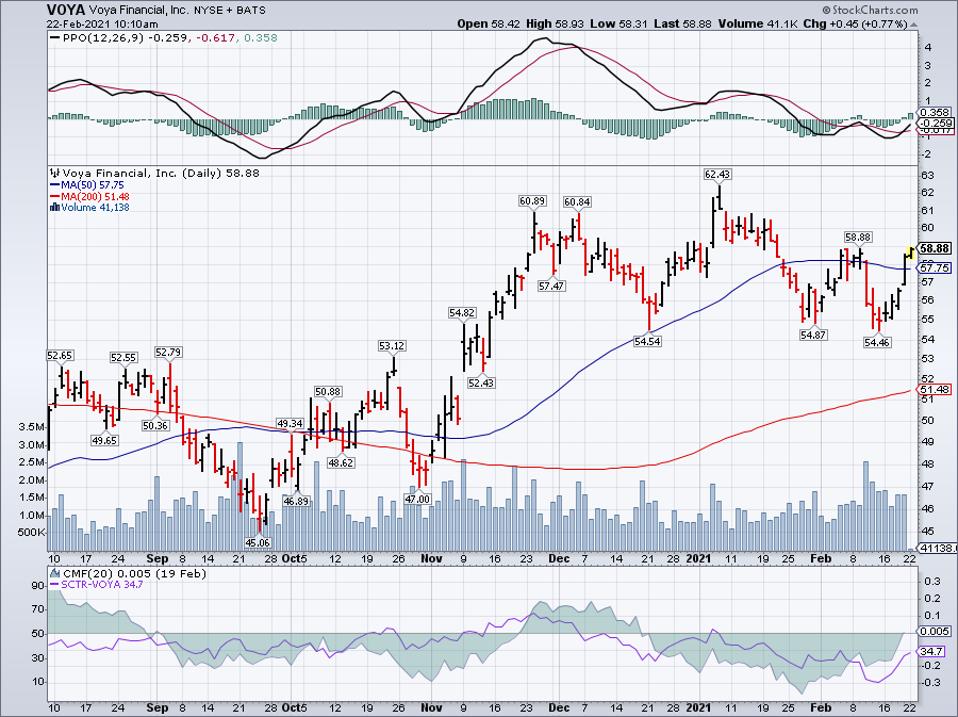This screenshot has height=717, width=958.
Task: Click the 52.55 price label
Action: coord(123,357)
